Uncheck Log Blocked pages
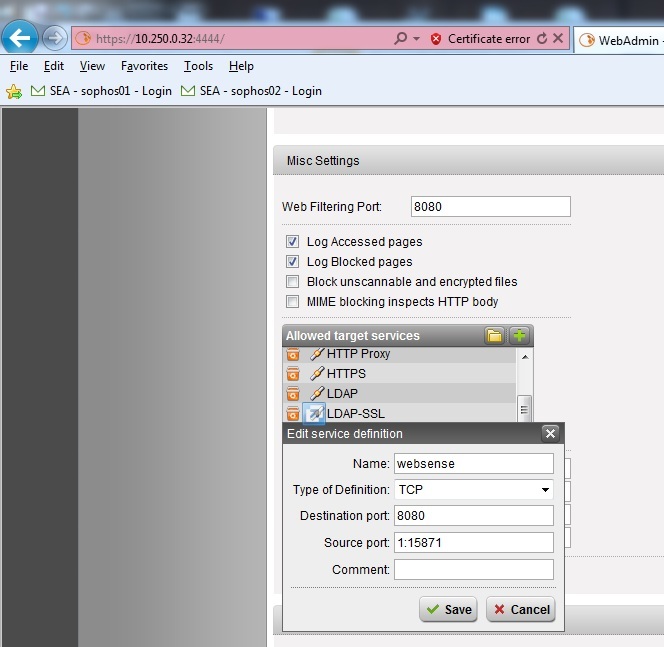The width and height of the screenshot is (664, 647). coord(292,261)
